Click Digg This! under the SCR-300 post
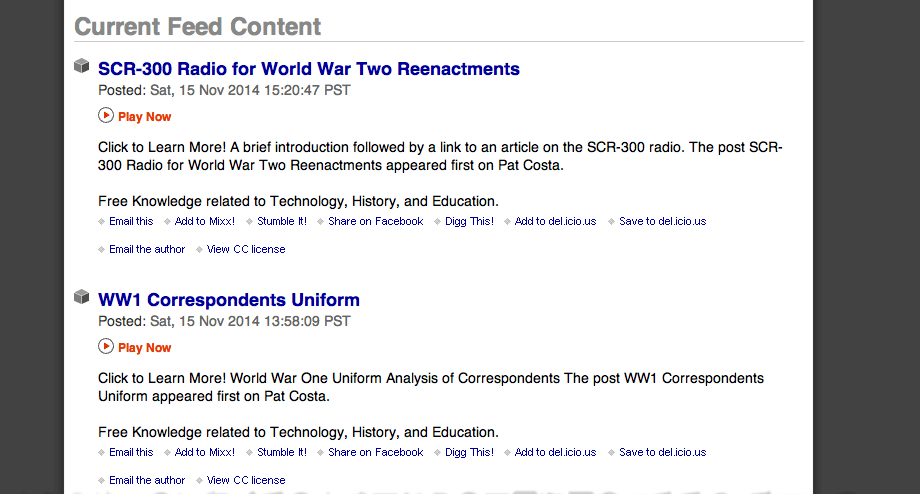Viewport: 920px width, 494px height. tap(469, 221)
